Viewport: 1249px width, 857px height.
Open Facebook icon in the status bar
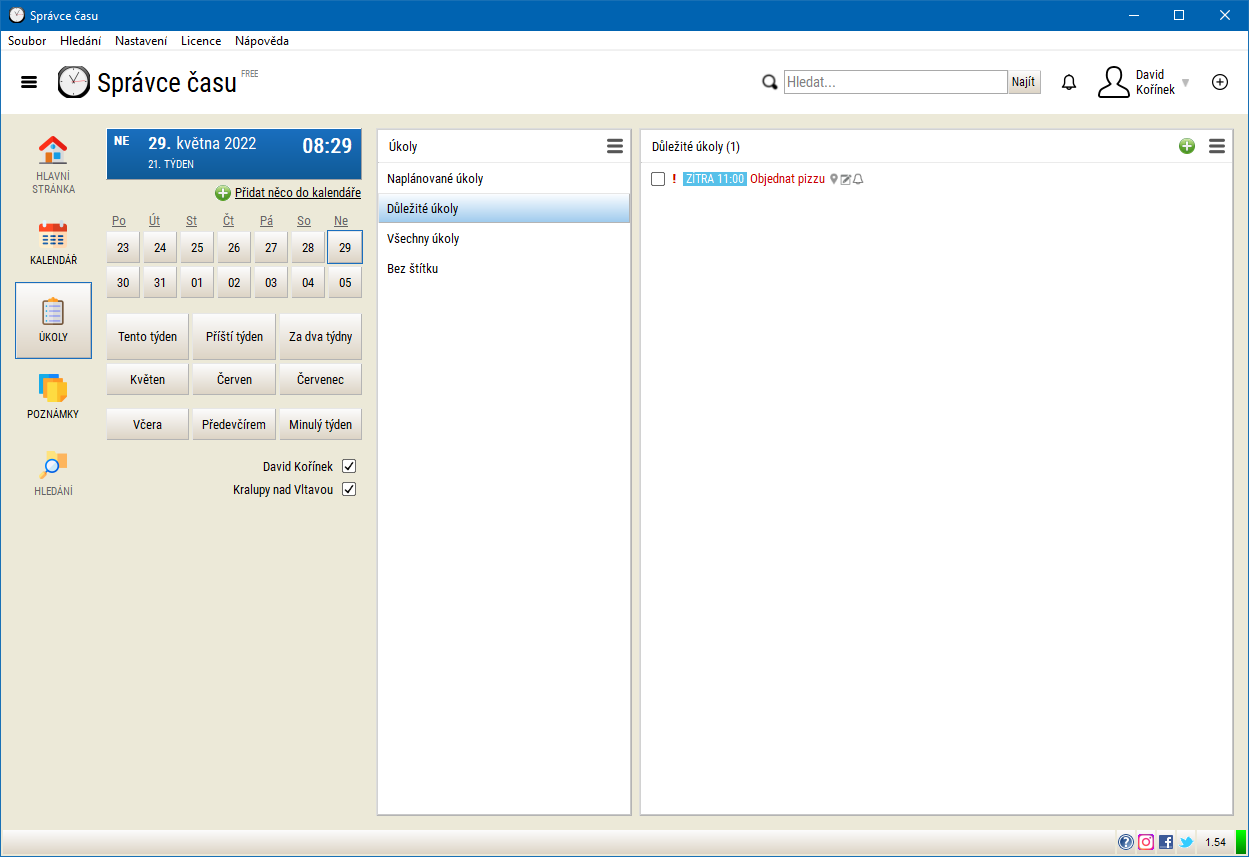coord(1166,842)
